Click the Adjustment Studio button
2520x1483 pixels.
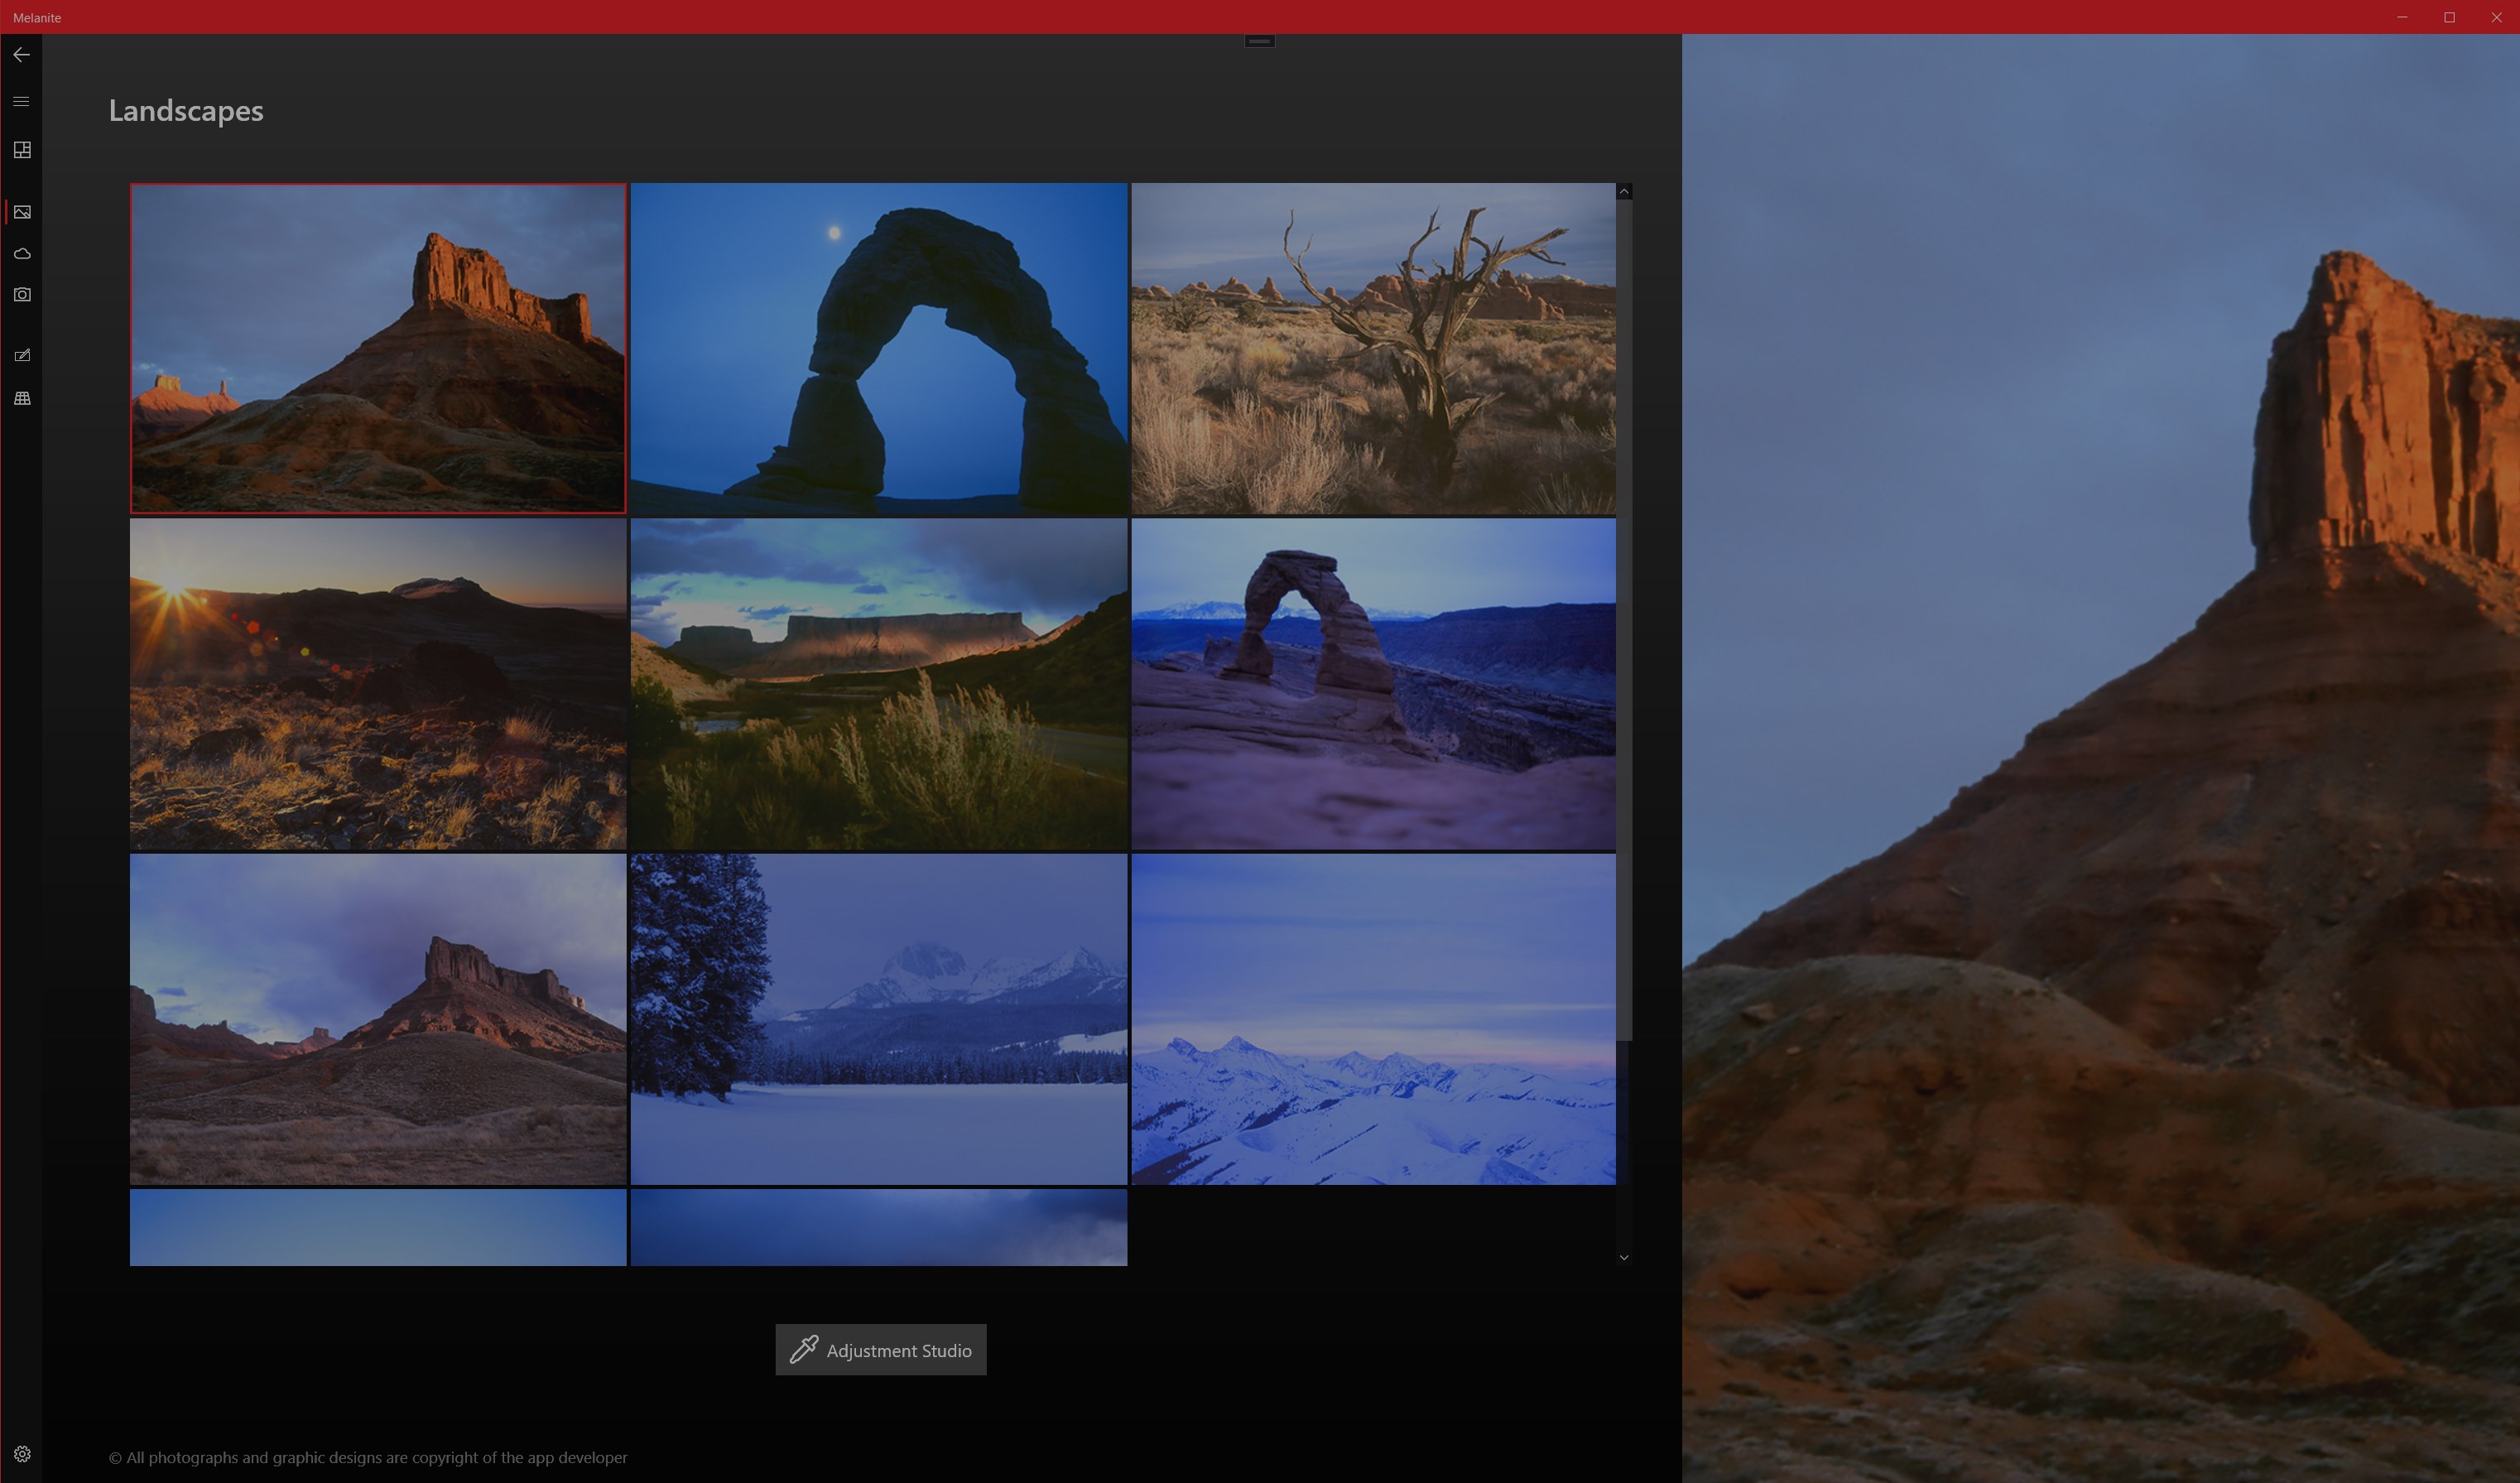(880, 1350)
